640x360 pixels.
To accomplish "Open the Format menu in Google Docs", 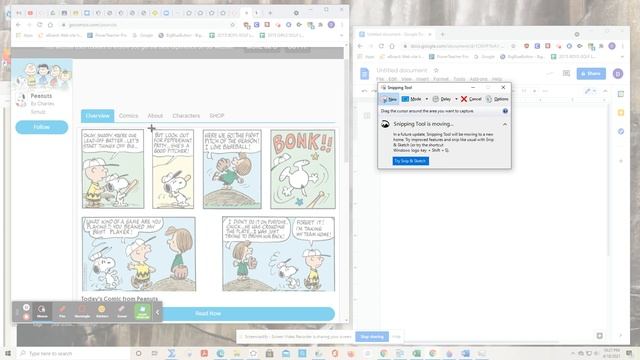I will (x=441, y=79).
